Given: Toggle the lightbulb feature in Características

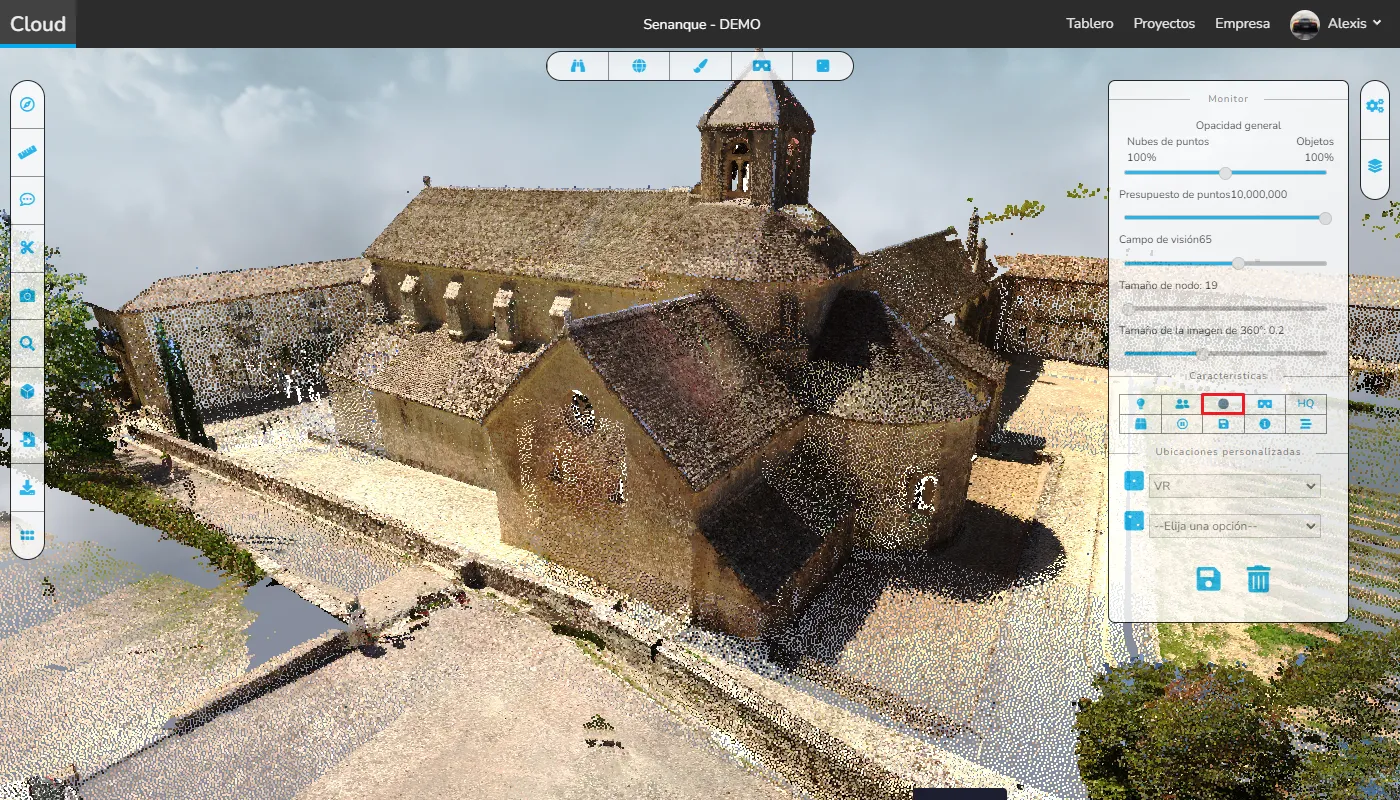Looking at the screenshot, I should pyautogui.click(x=1140, y=403).
